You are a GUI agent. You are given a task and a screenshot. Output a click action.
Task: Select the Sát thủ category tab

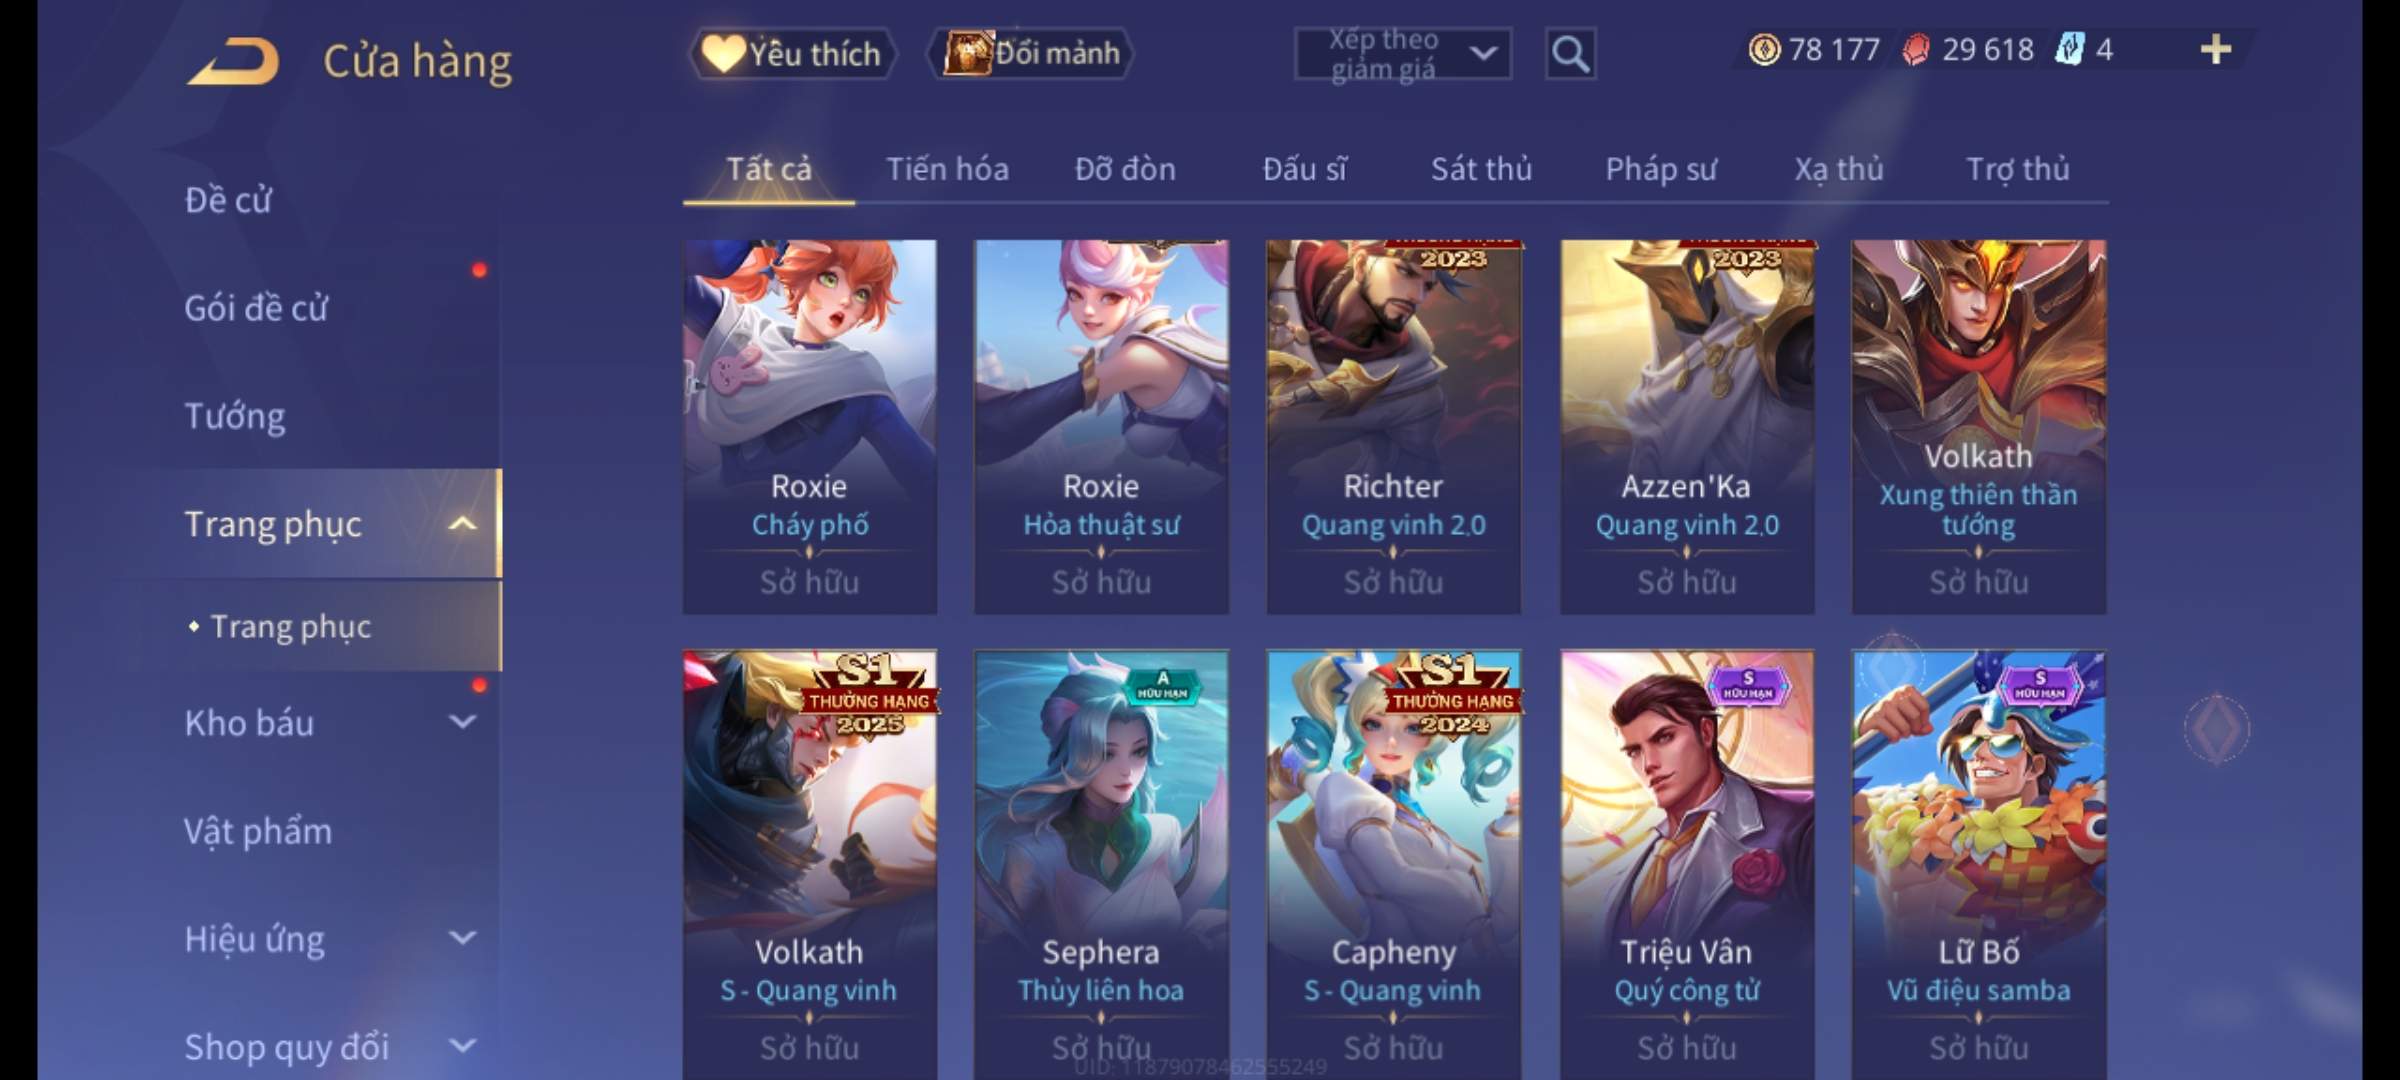pyautogui.click(x=1481, y=169)
